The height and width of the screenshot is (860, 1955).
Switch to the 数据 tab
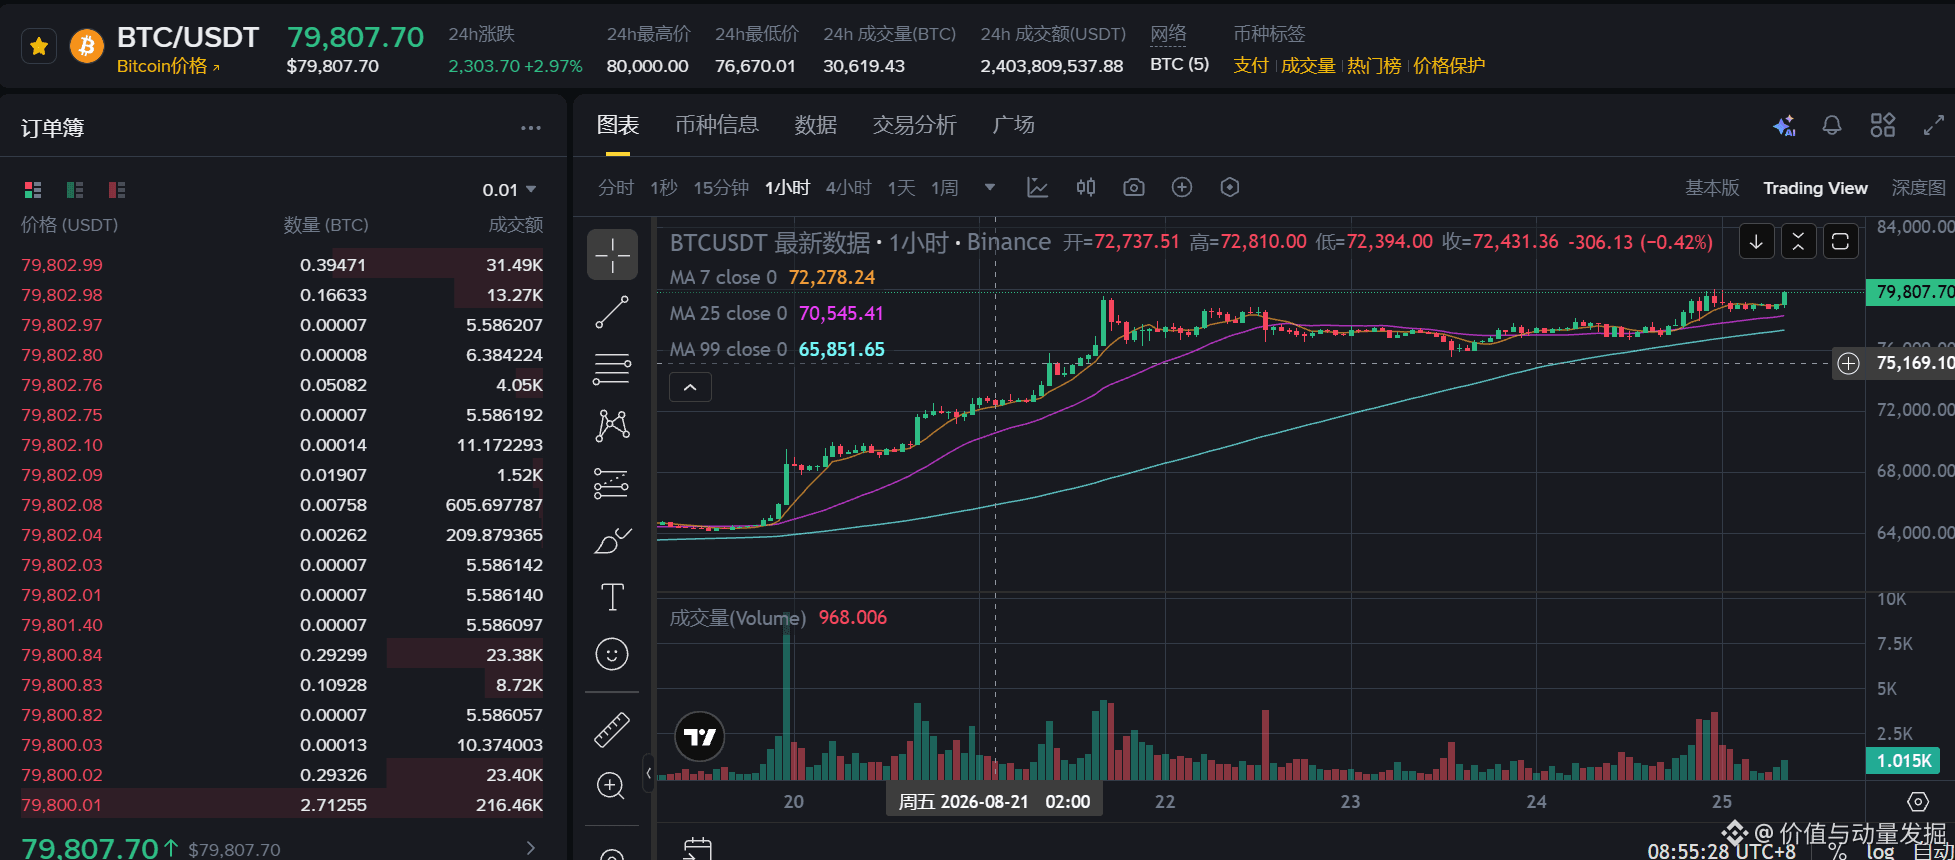[816, 125]
